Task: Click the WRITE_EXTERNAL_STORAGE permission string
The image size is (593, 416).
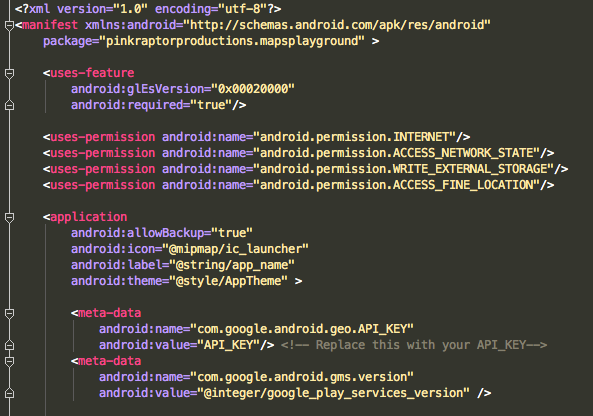Action: point(404,169)
